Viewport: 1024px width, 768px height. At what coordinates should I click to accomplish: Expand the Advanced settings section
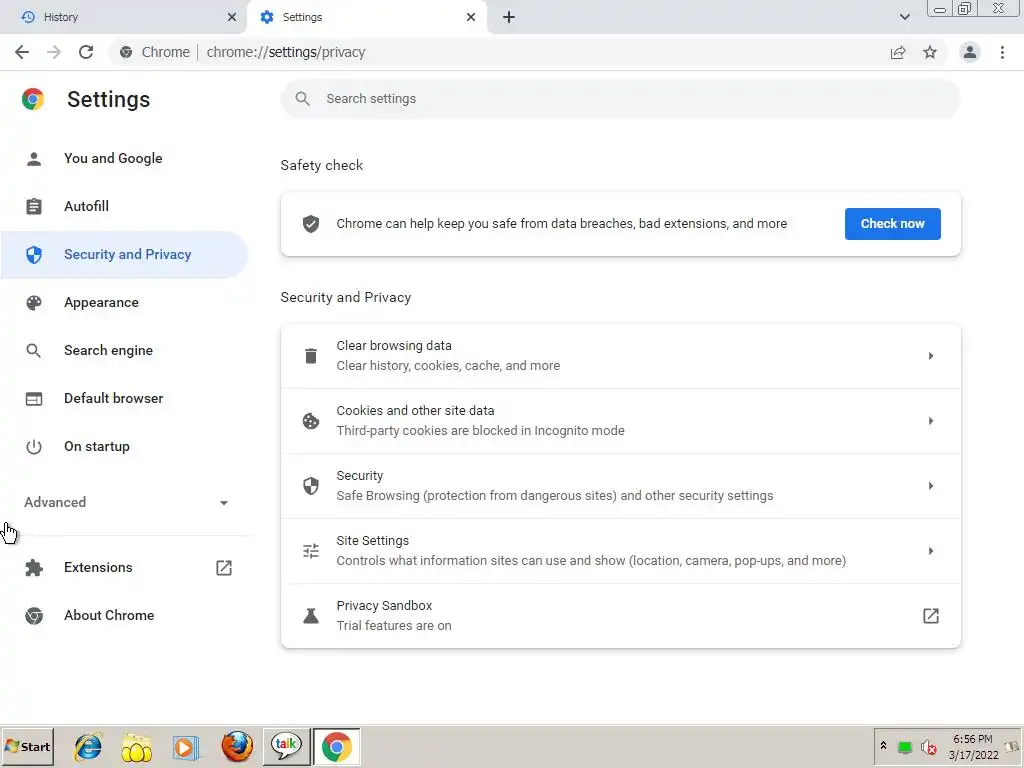point(127,502)
